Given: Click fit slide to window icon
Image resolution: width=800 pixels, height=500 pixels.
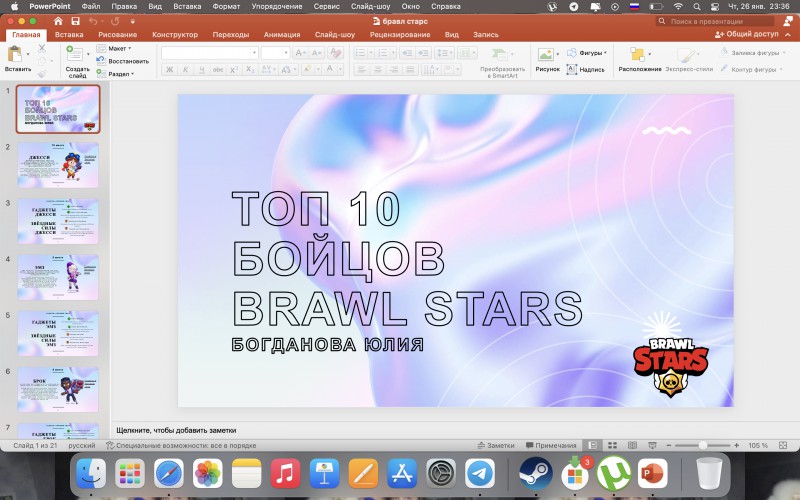Looking at the screenshot, I should (x=783, y=445).
